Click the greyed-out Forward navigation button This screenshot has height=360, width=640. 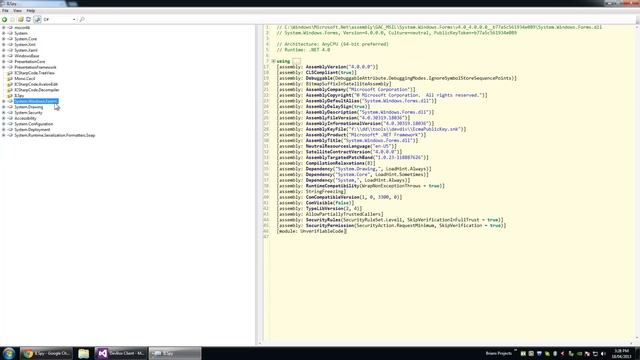pos(13,19)
